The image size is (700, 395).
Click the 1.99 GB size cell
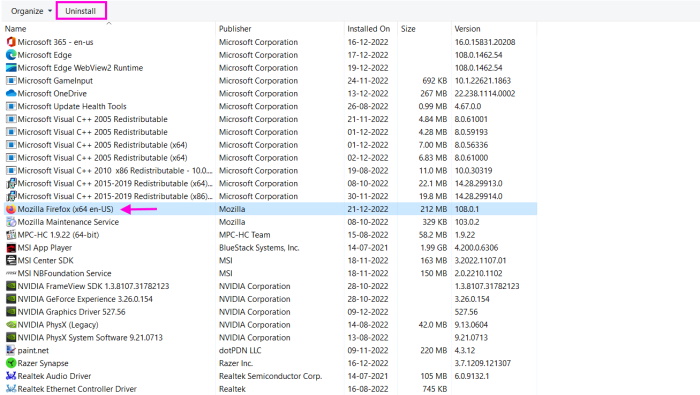[433, 248]
